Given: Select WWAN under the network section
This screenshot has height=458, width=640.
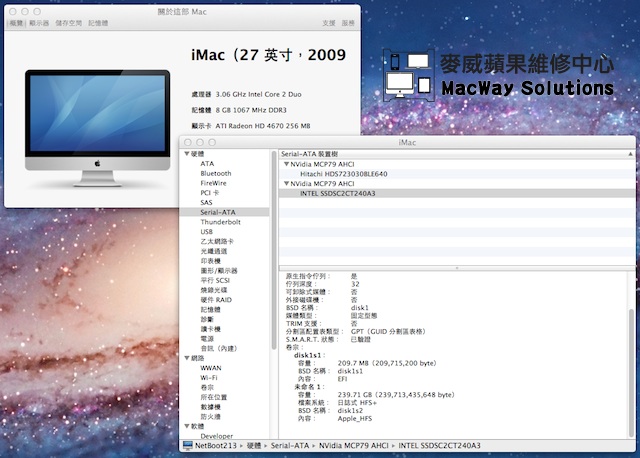Looking at the screenshot, I should 211,368.
